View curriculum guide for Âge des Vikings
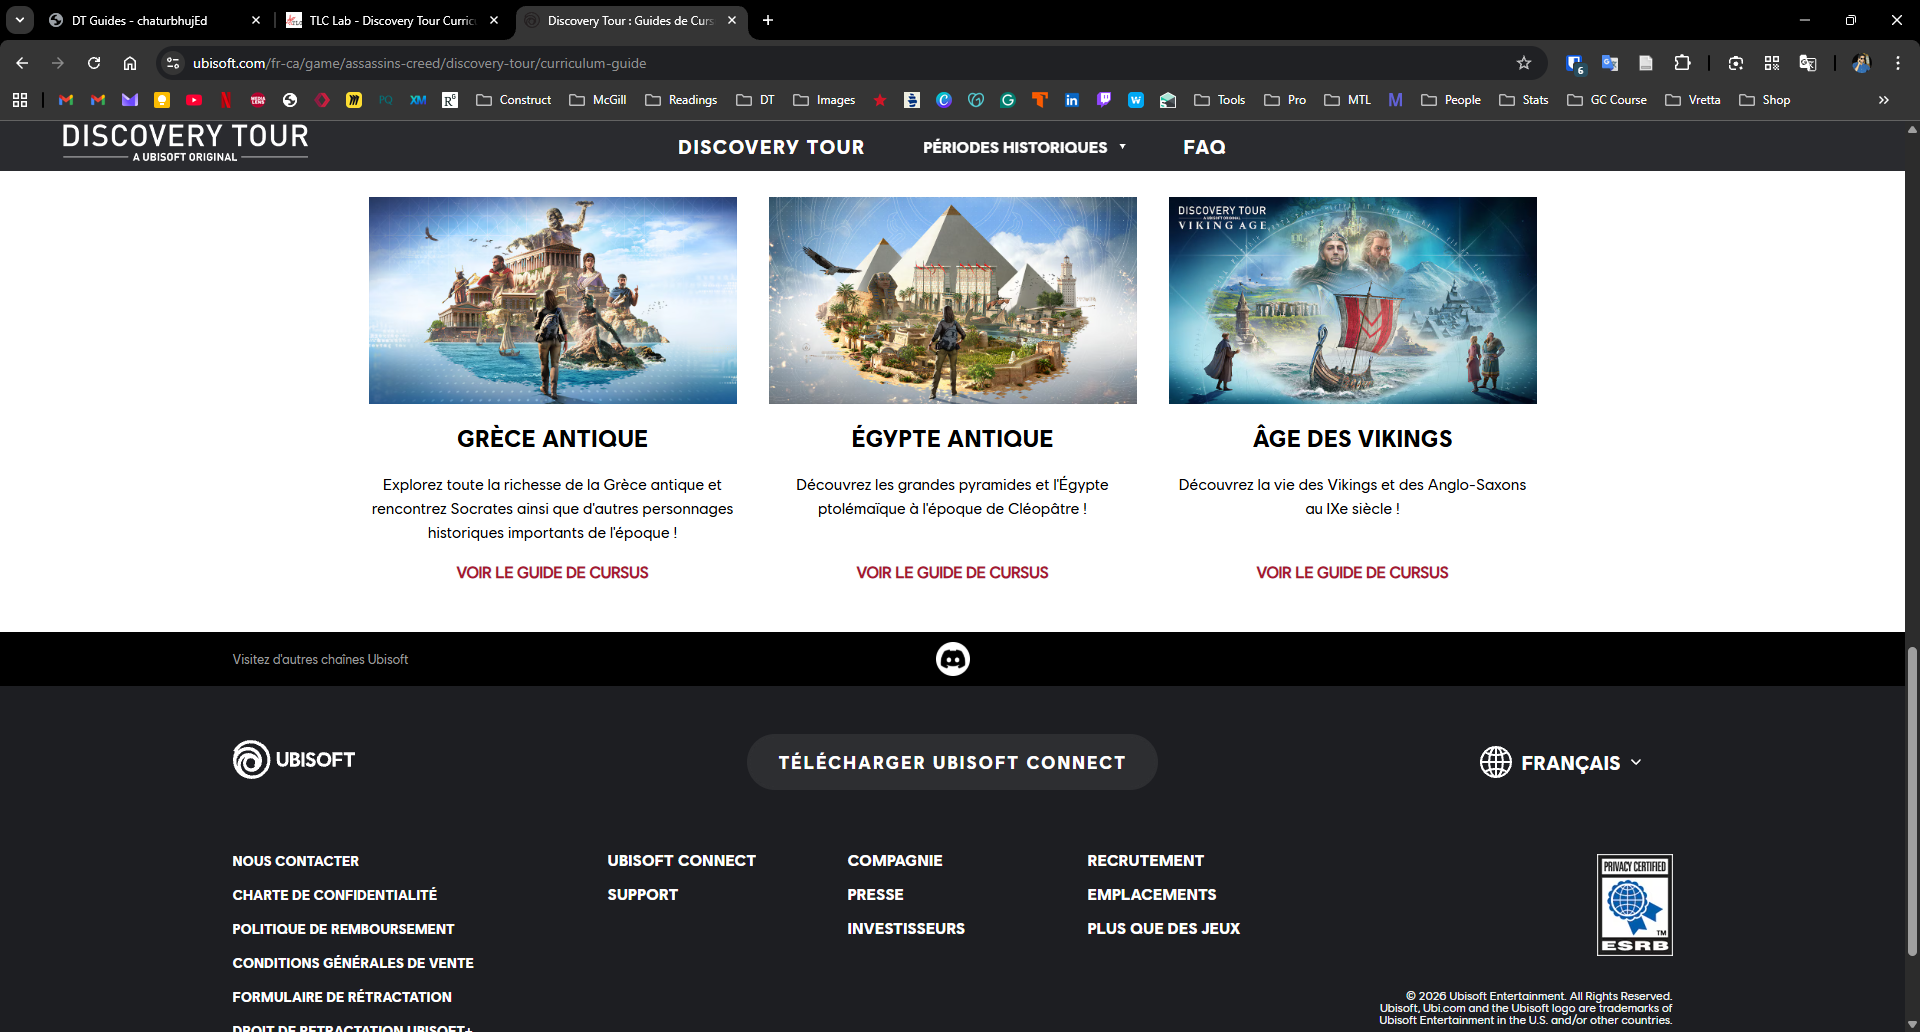The image size is (1920, 1032). (1352, 573)
